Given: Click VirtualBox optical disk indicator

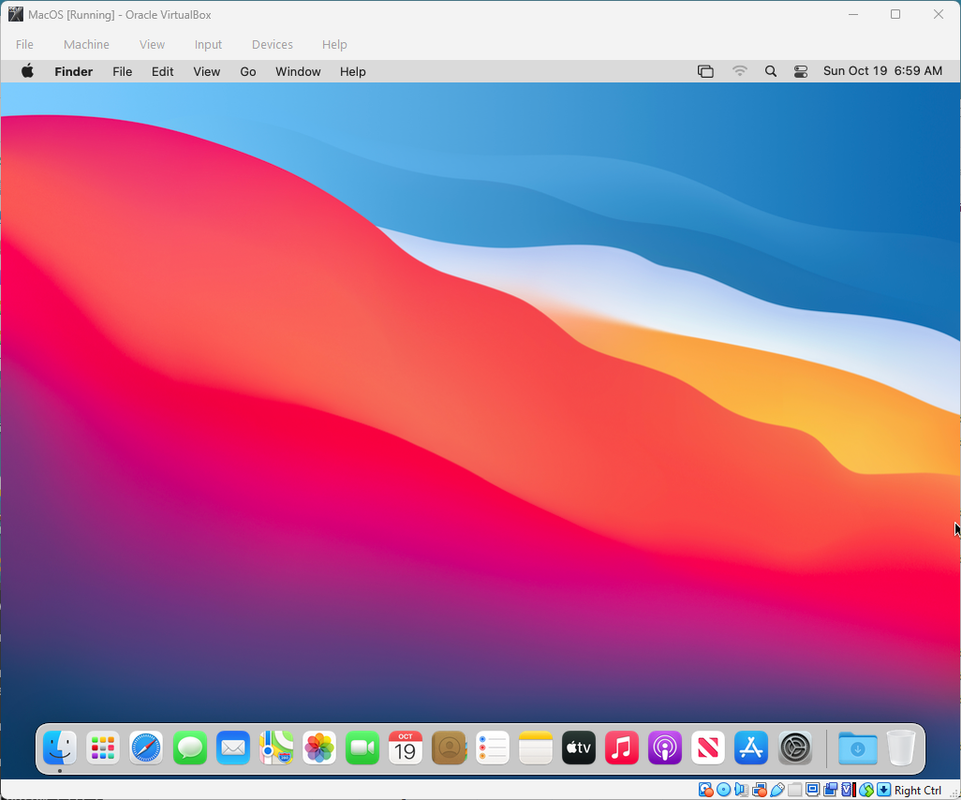Looking at the screenshot, I should (x=724, y=790).
